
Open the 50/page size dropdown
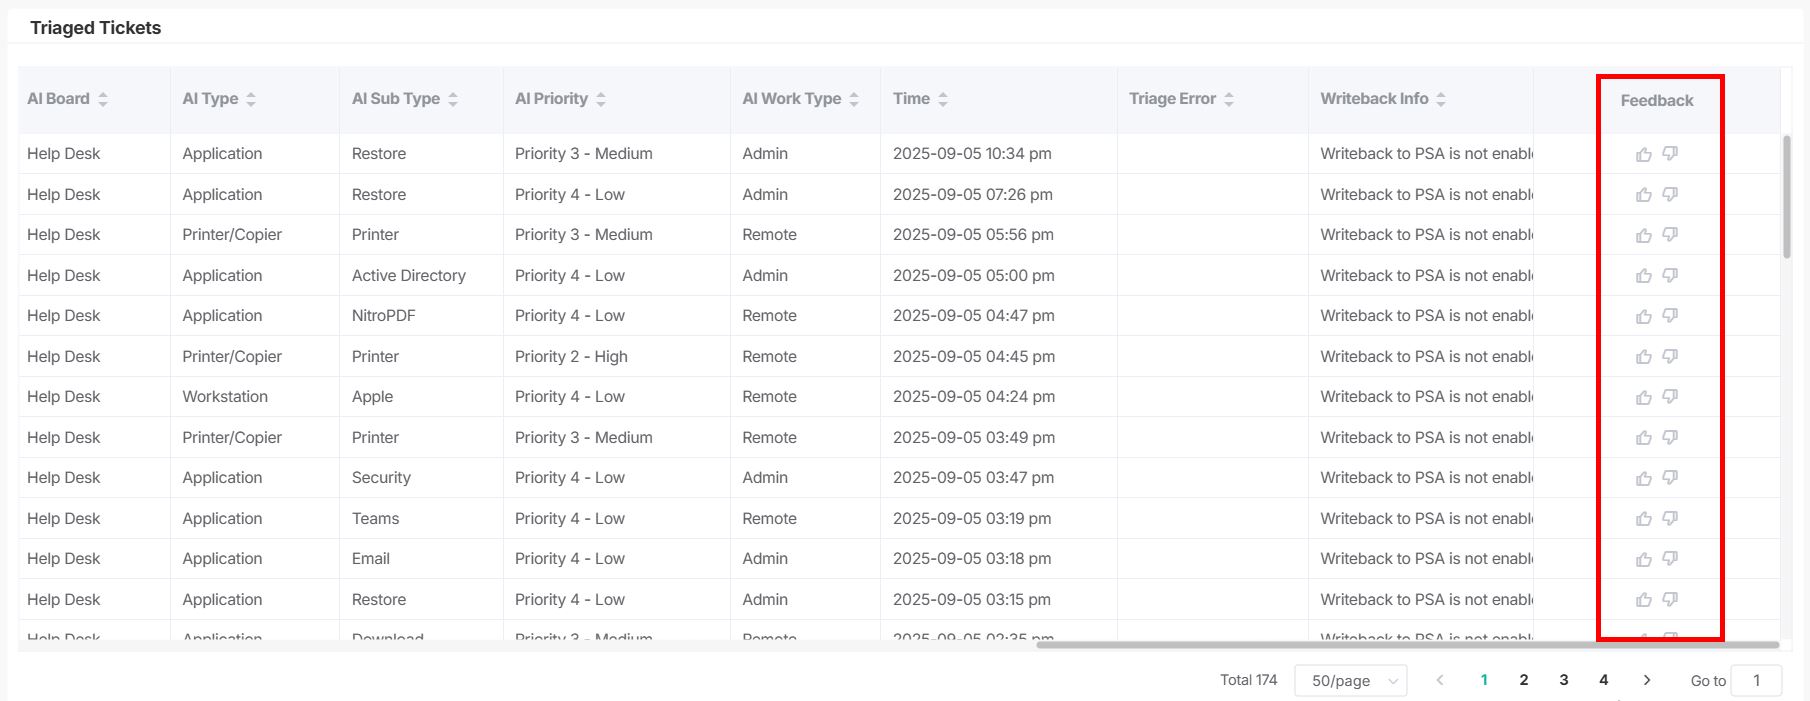(x=1351, y=680)
